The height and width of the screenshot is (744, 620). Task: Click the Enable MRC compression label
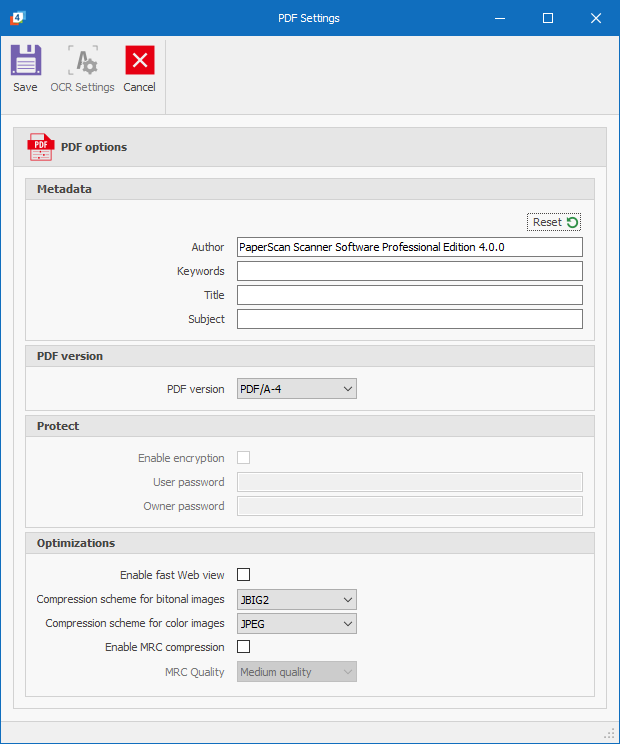point(165,647)
